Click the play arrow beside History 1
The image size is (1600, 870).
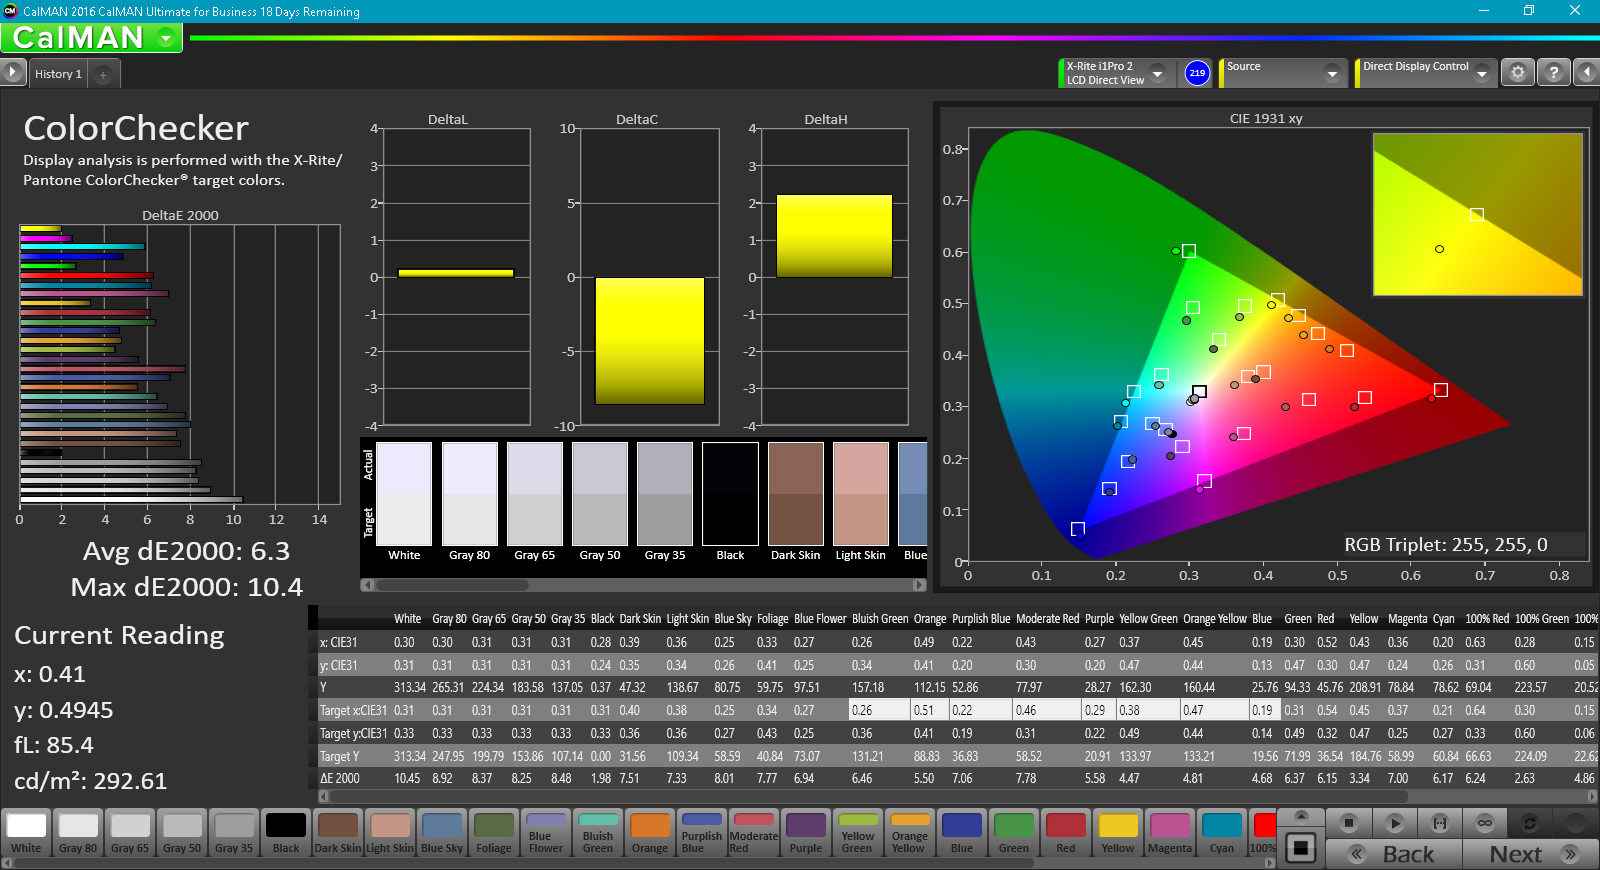click(12, 73)
